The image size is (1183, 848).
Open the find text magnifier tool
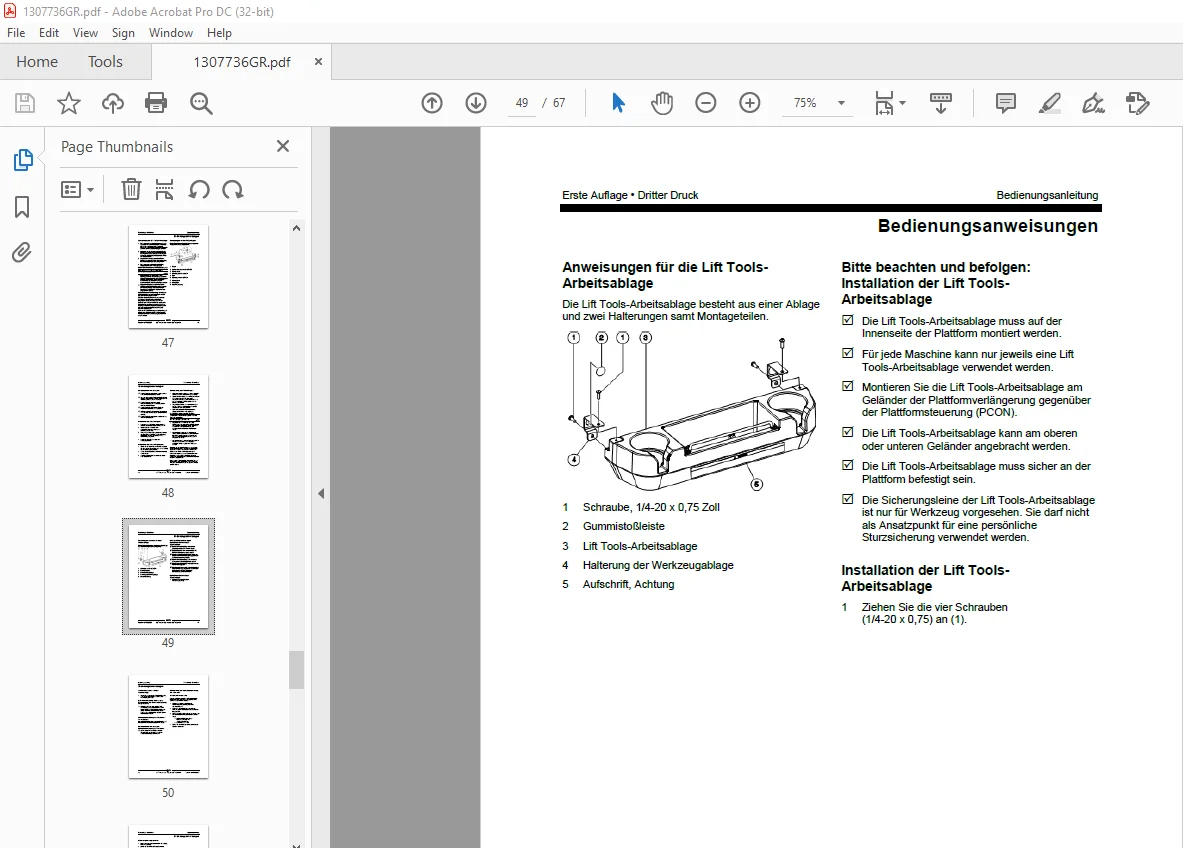tap(201, 103)
